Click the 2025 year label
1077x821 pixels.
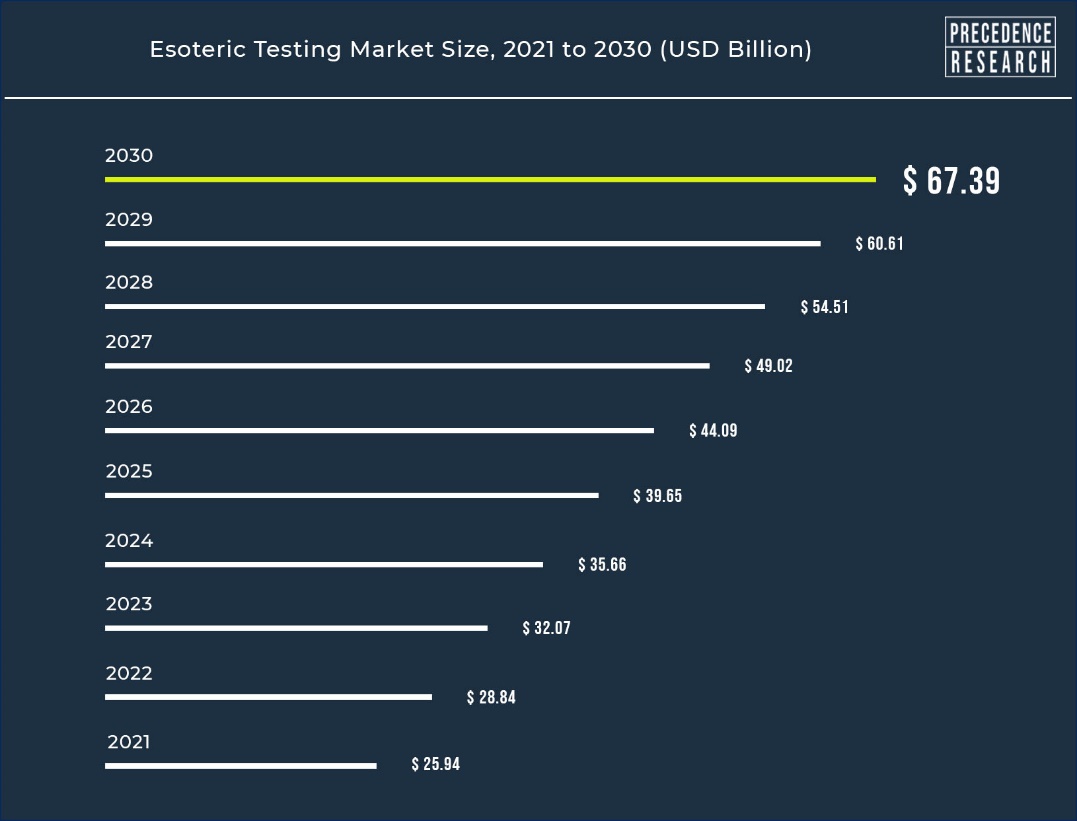[x=128, y=471]
